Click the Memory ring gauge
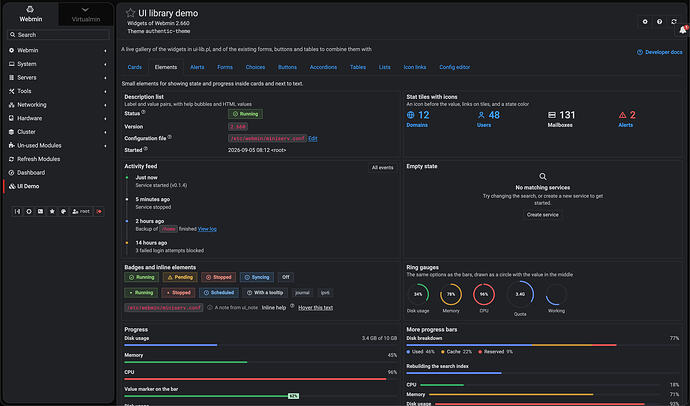 (x=451, y=294)
